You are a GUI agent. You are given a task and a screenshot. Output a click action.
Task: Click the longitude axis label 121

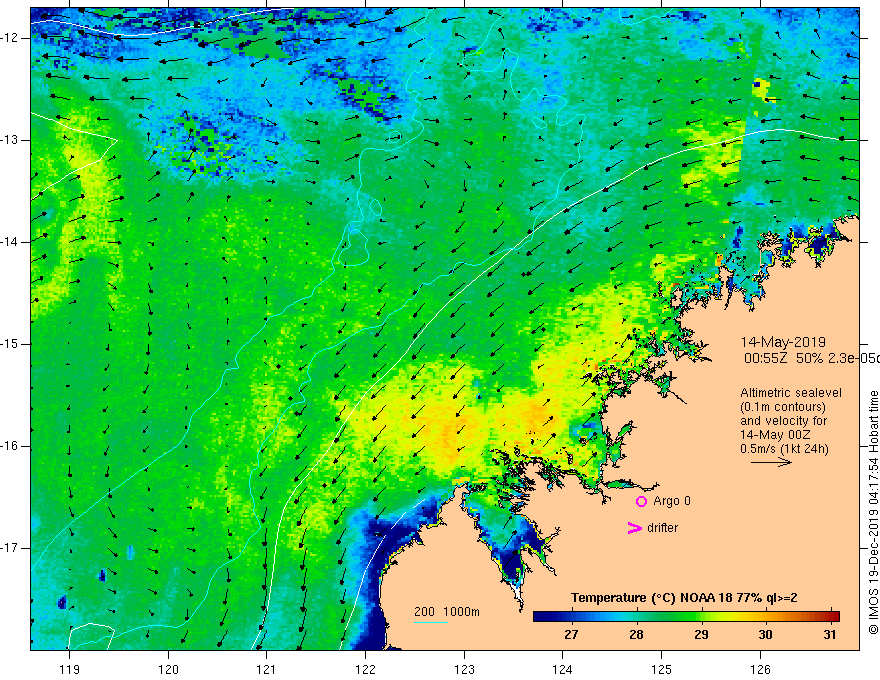[x=267, y=669]
